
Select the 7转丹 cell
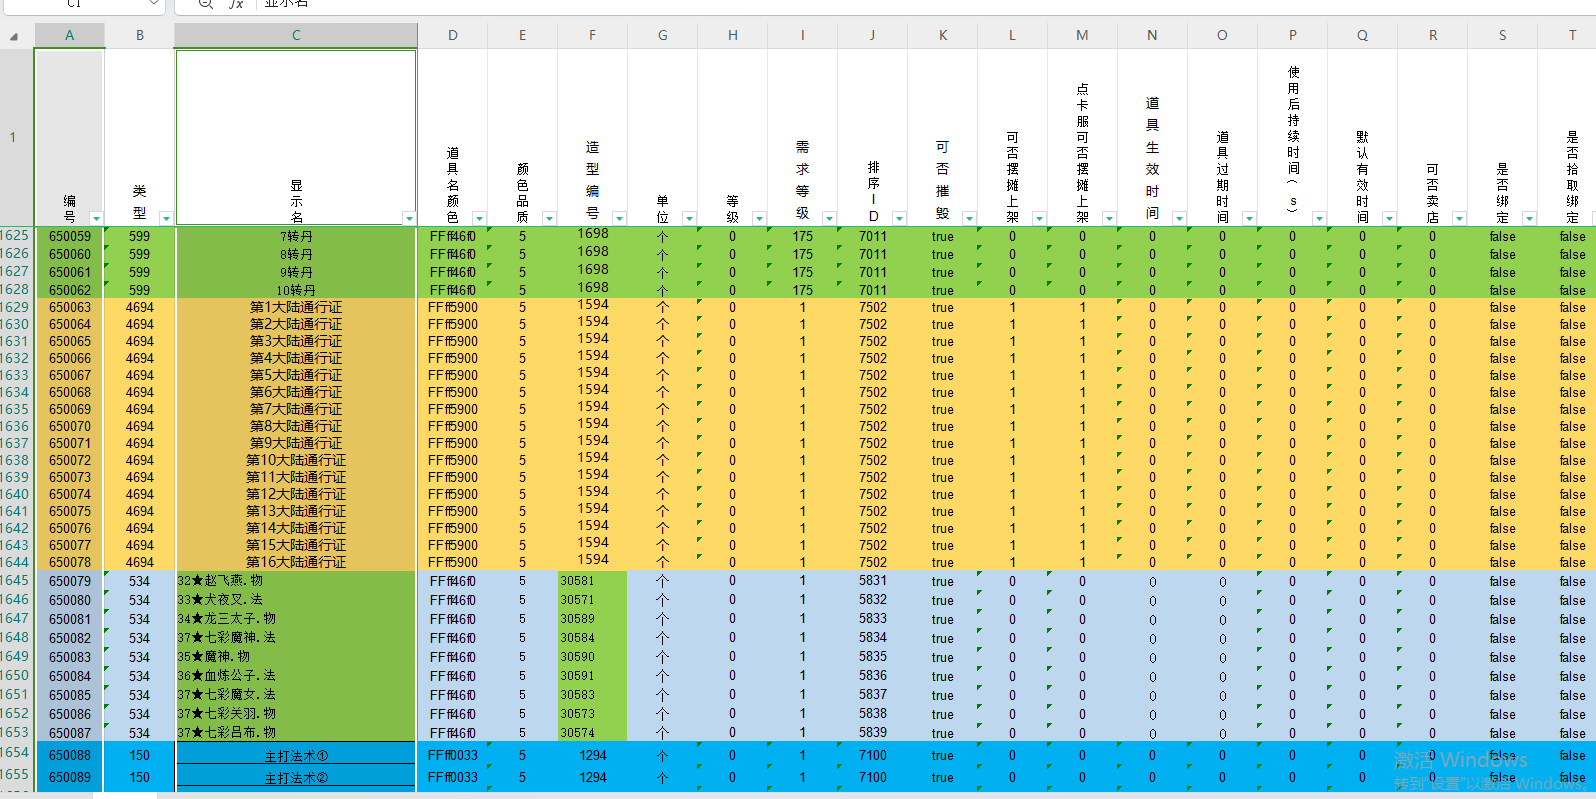(x=296, y=237)
